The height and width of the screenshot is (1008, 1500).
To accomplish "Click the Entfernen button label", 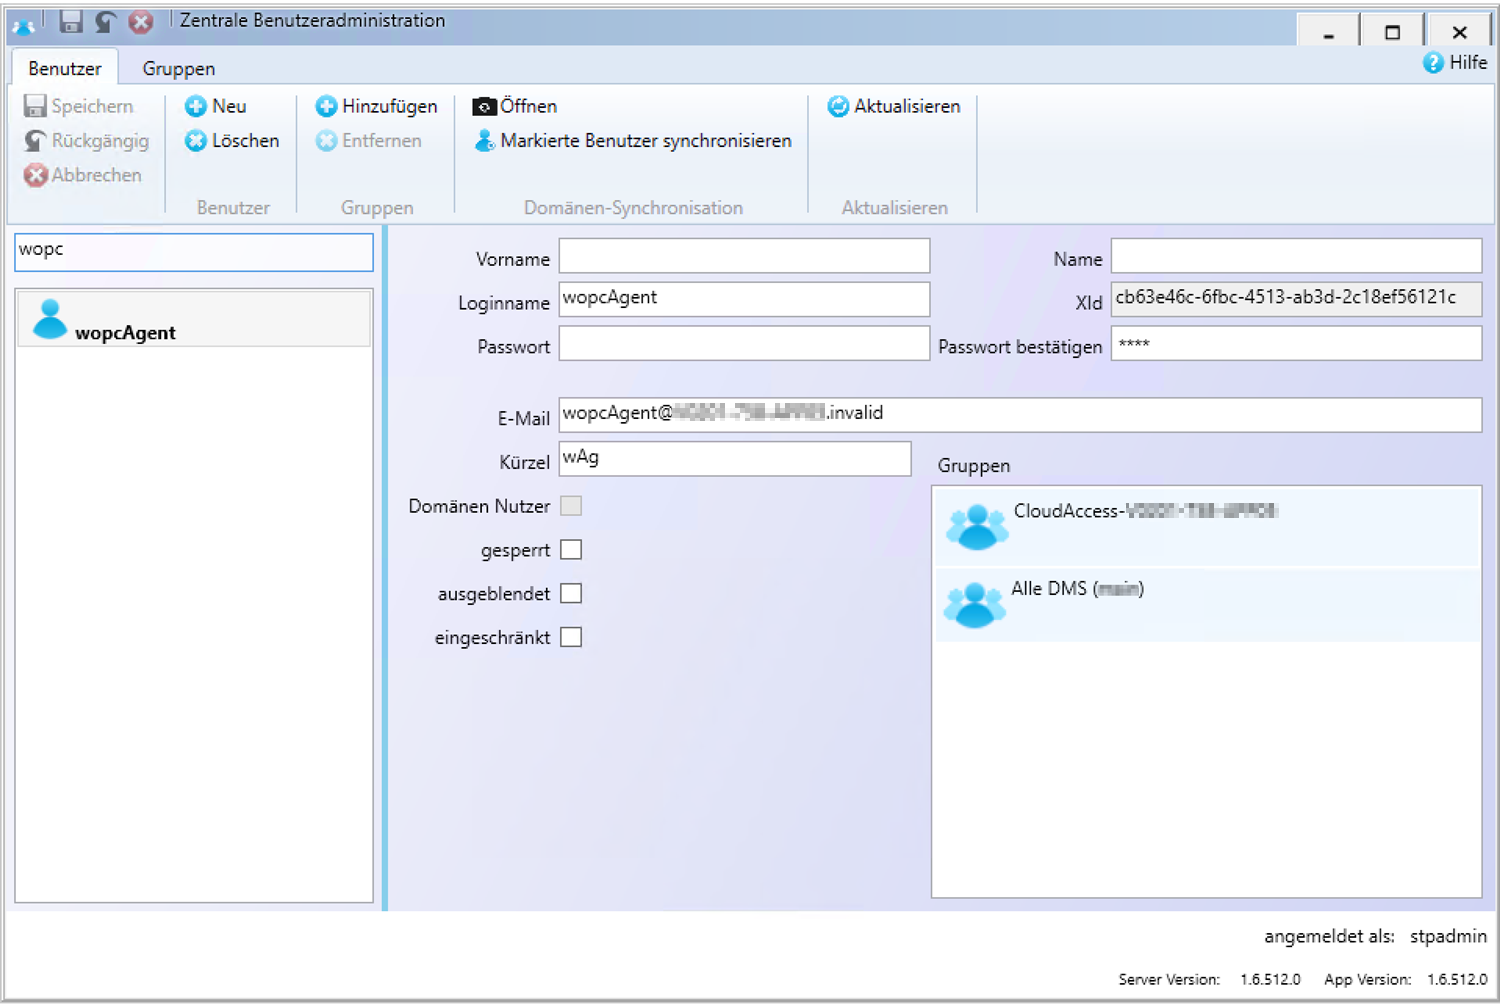I will [x=382, y=141].
